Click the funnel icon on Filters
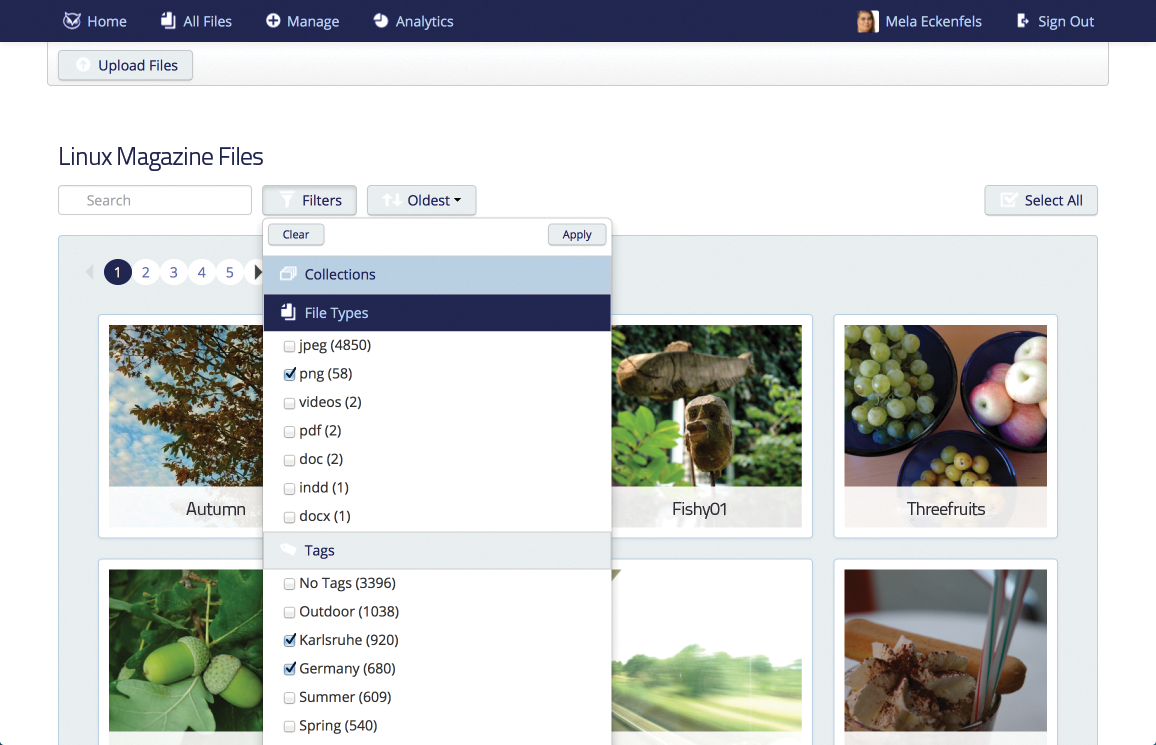1156x745 pixels. 287,200
